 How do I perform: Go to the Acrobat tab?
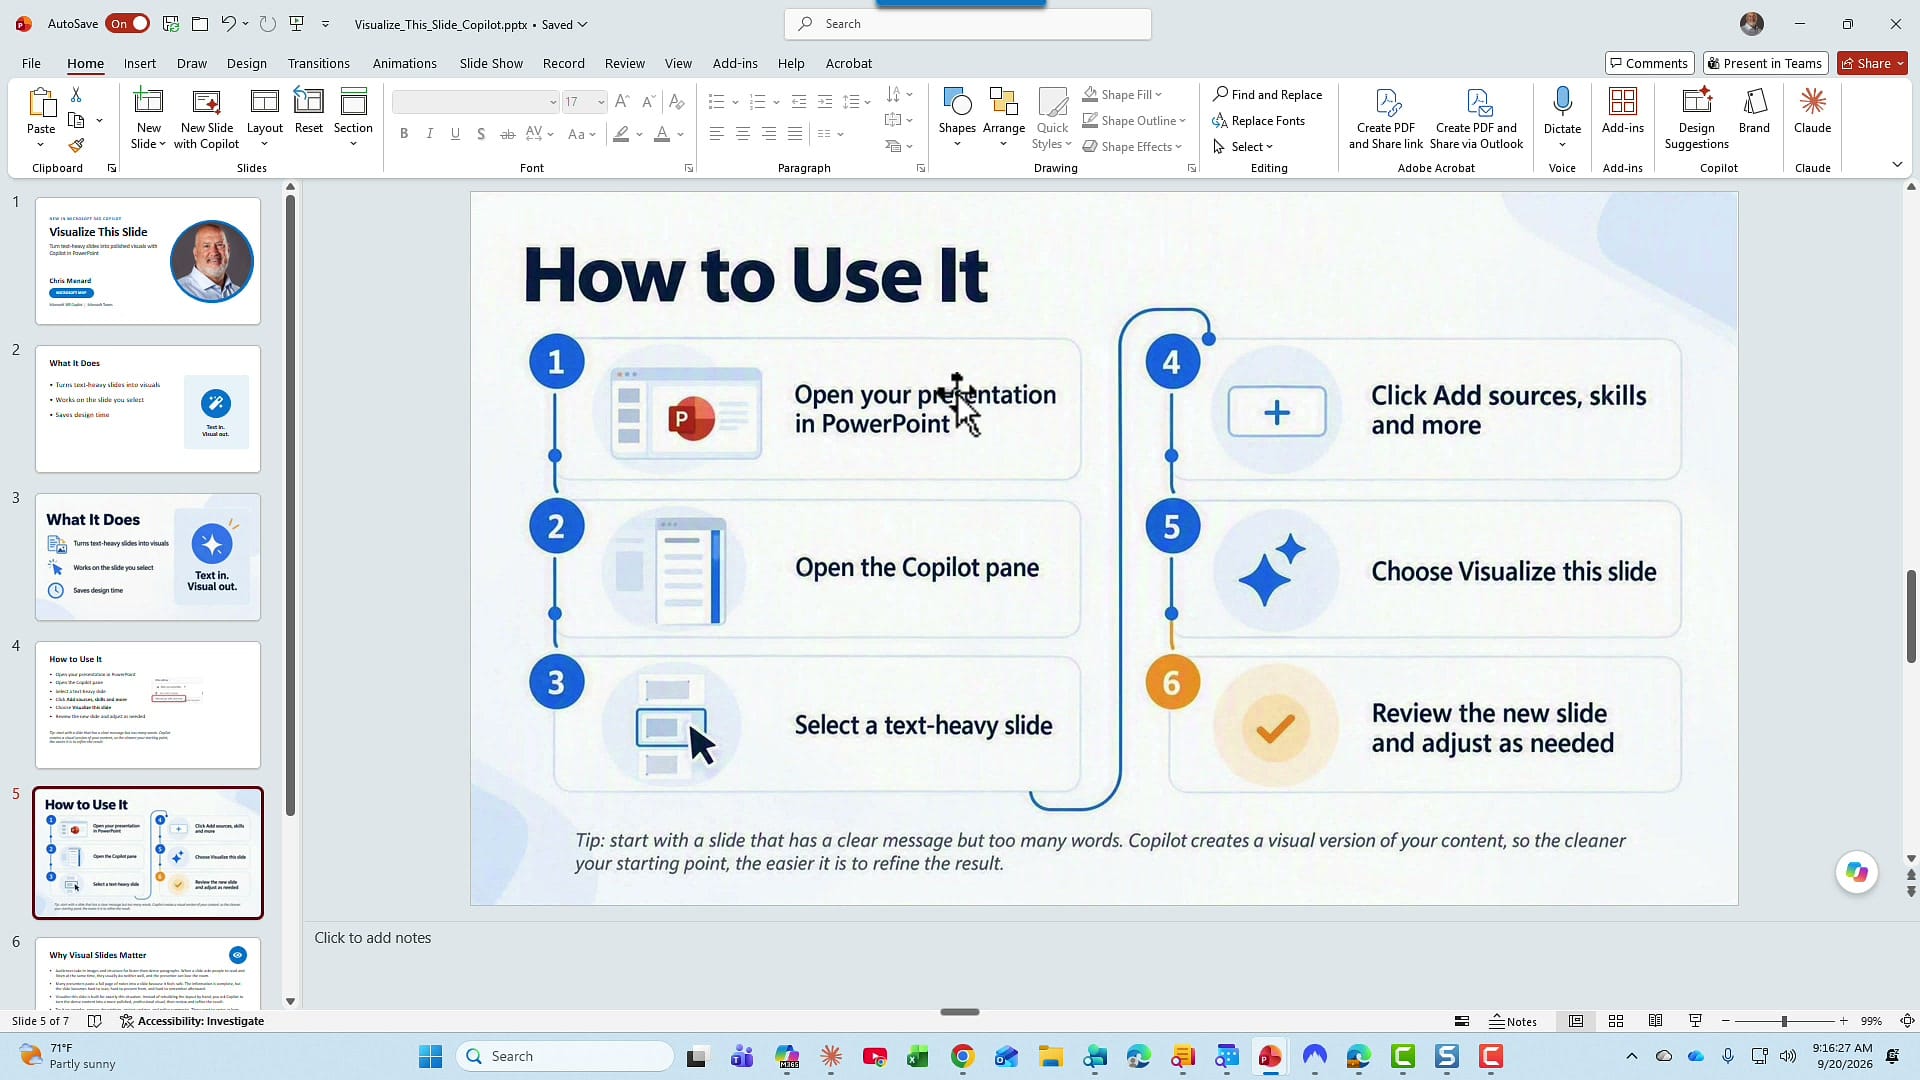click(x=849, y=63)
